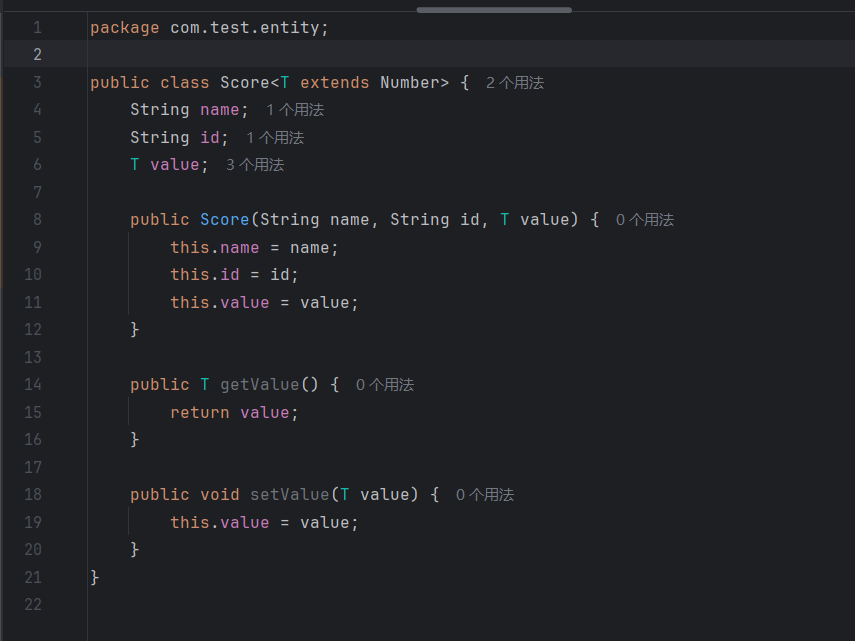Click the closing brace on line 16
Image resolution: width=855 pixels, height=641 pixels.
click(x=135, y=440)
